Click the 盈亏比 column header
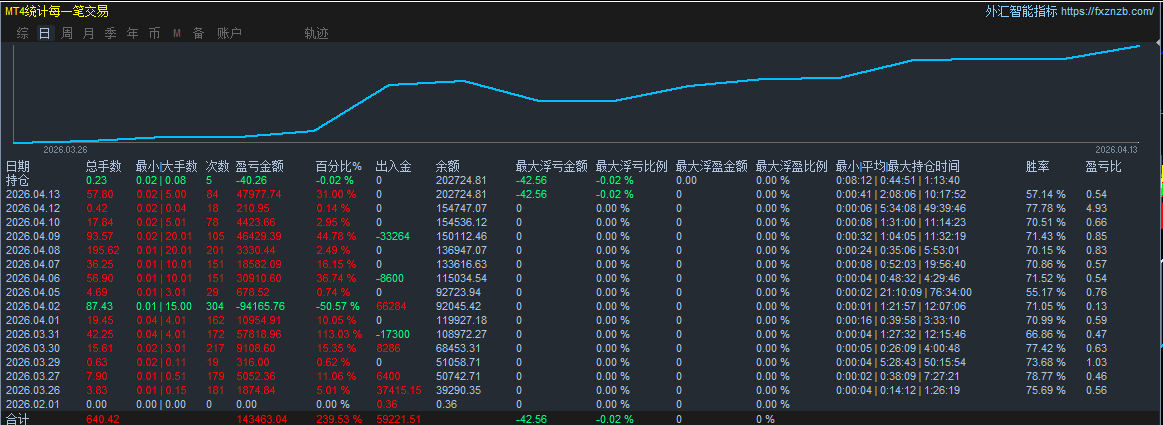Viewport: 1163px width, 425px height. (1104, 166)
